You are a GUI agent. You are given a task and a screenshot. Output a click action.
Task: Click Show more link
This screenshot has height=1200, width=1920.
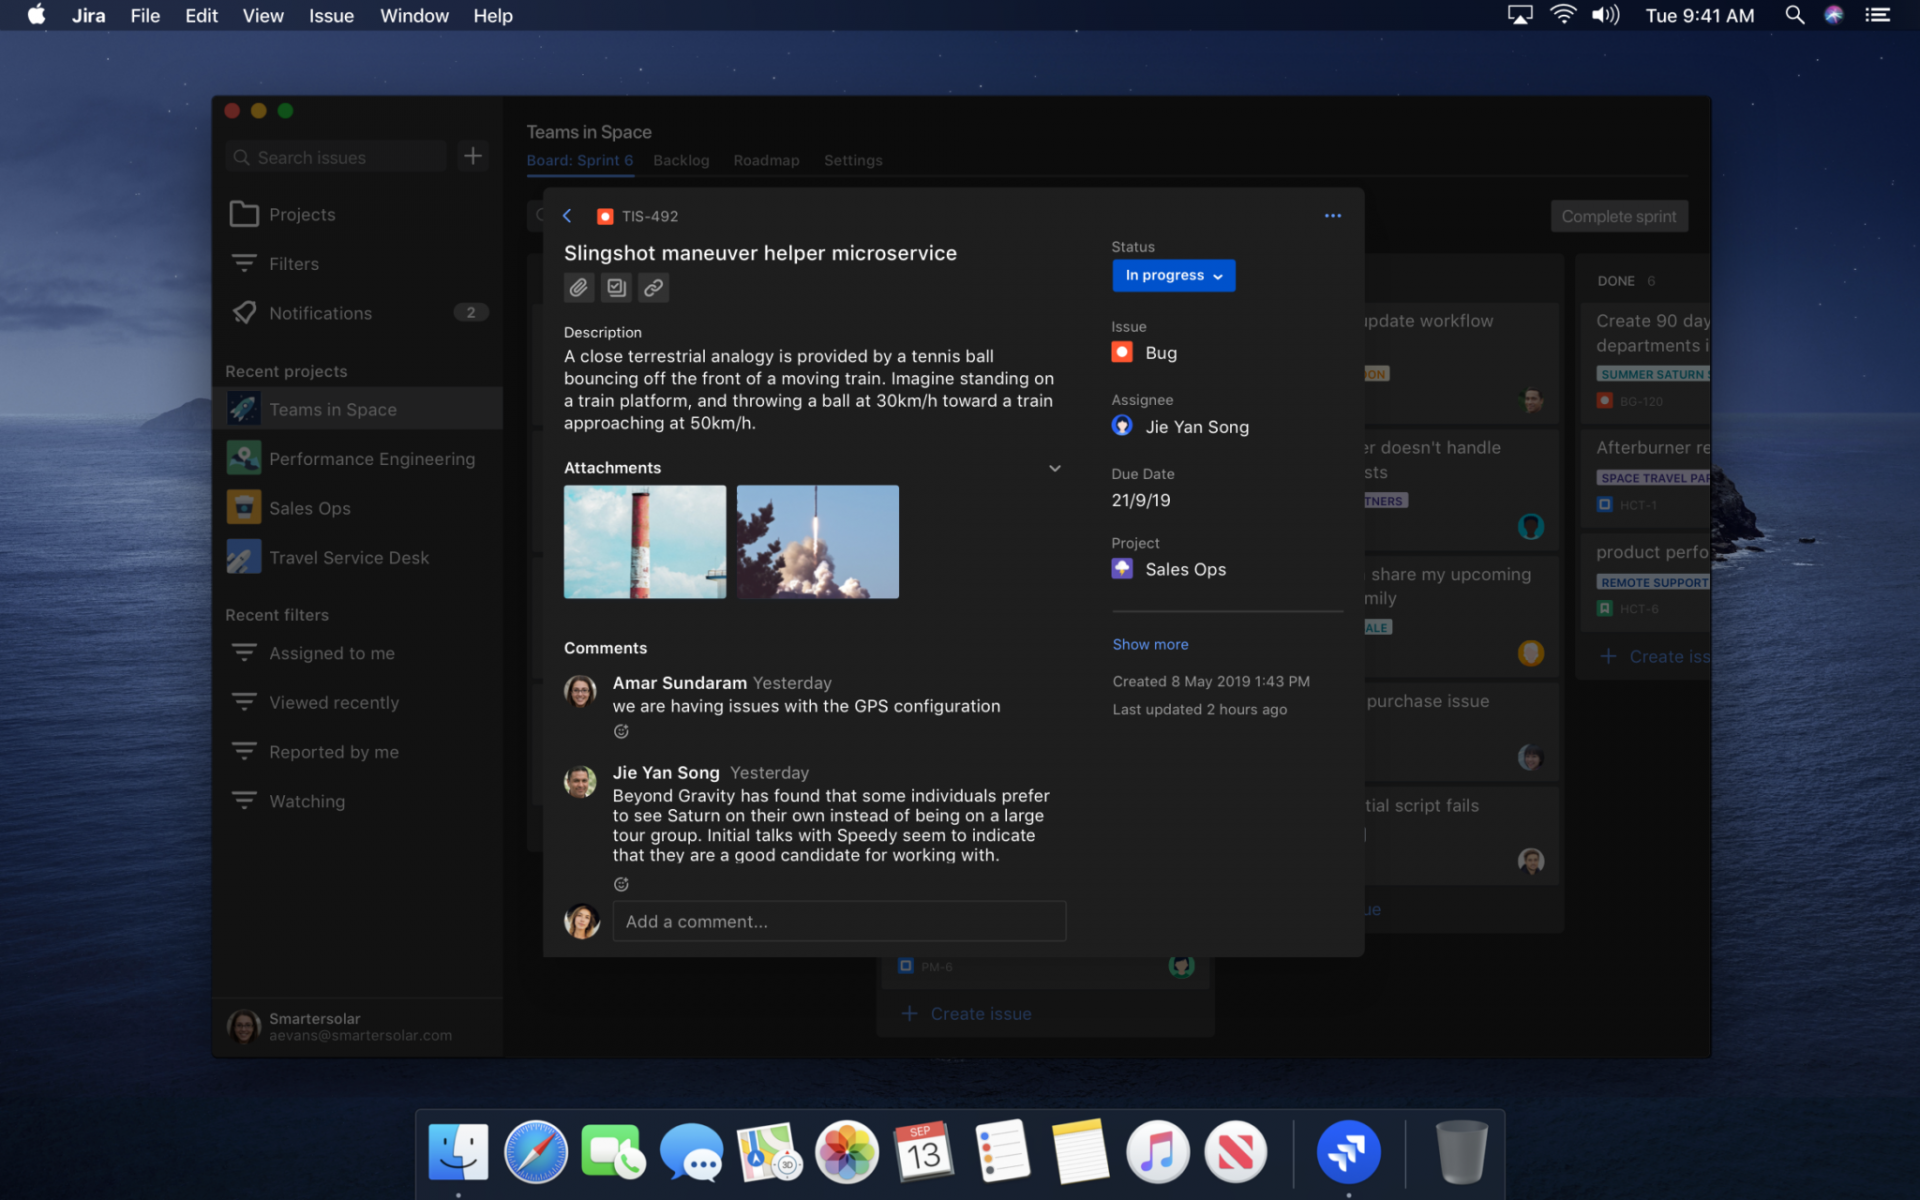tap(1150, 644)
